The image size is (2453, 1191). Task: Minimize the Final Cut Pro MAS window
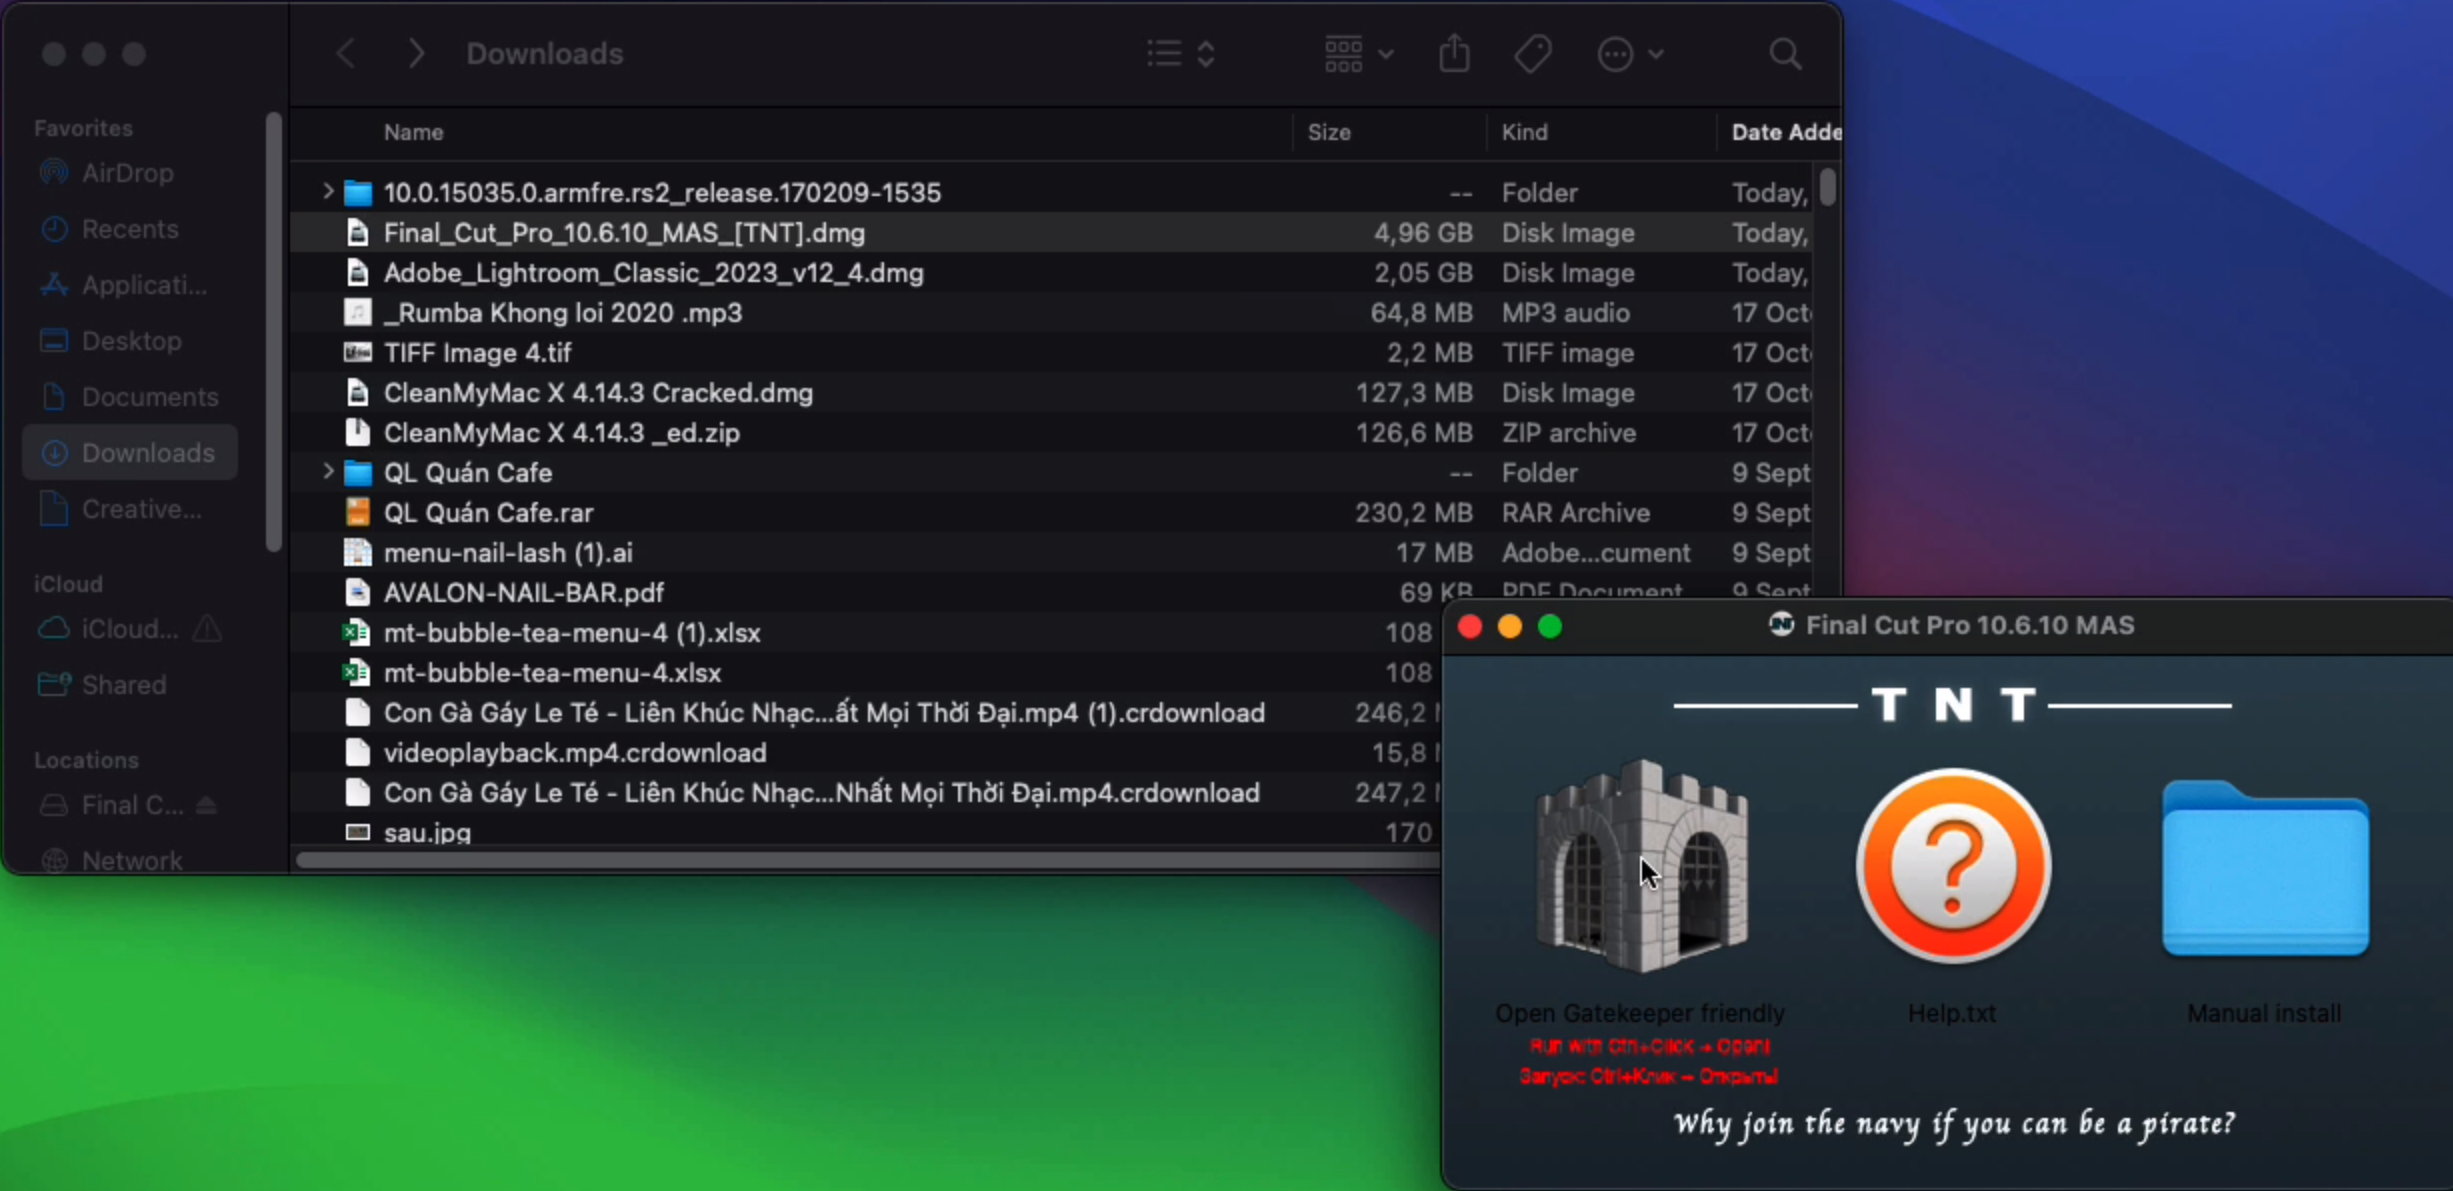point(1510,627)
